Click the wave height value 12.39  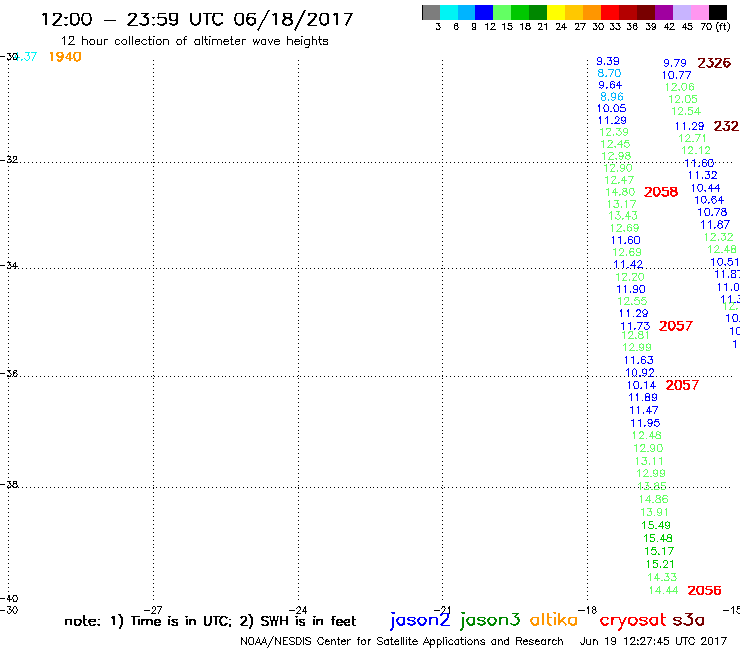click(x=614, y=132)
